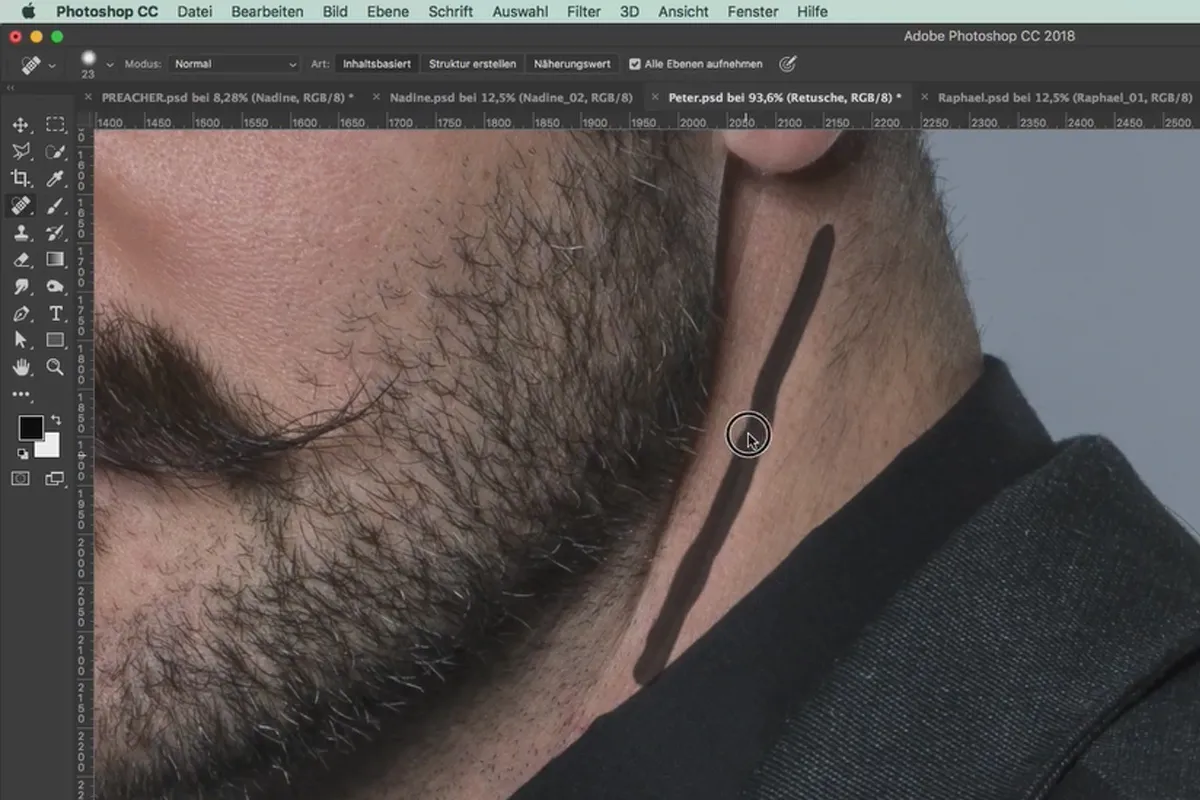Select the Polygonal Lasso tool
Viewport: 1200px width, 800px height.
point(21,152)
